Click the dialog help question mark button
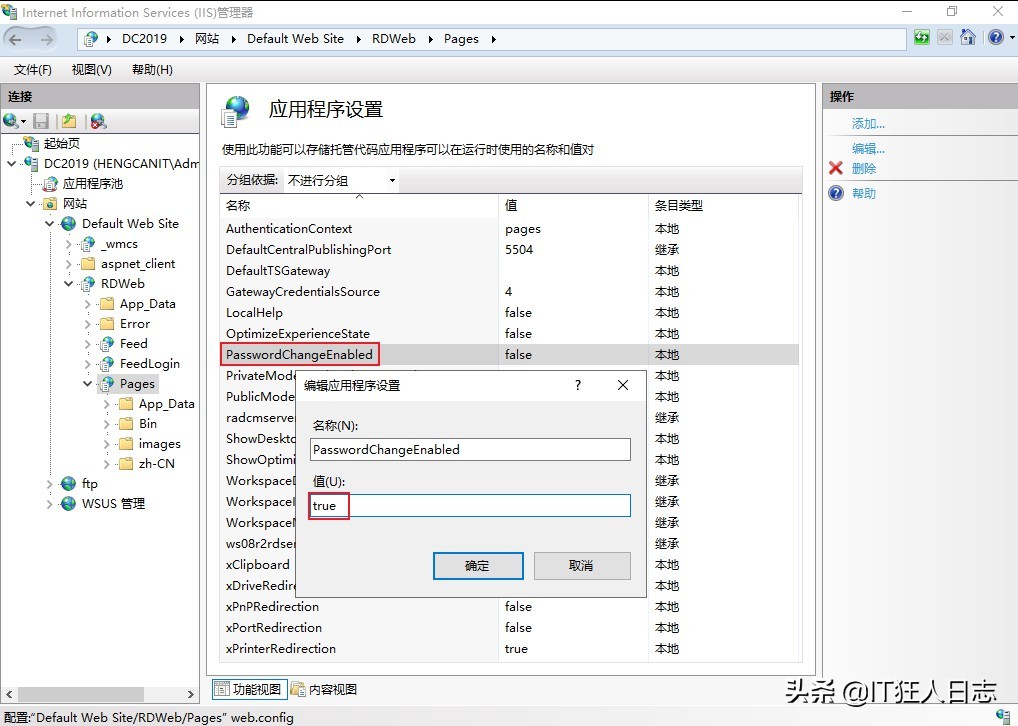 tap(578, 385)
